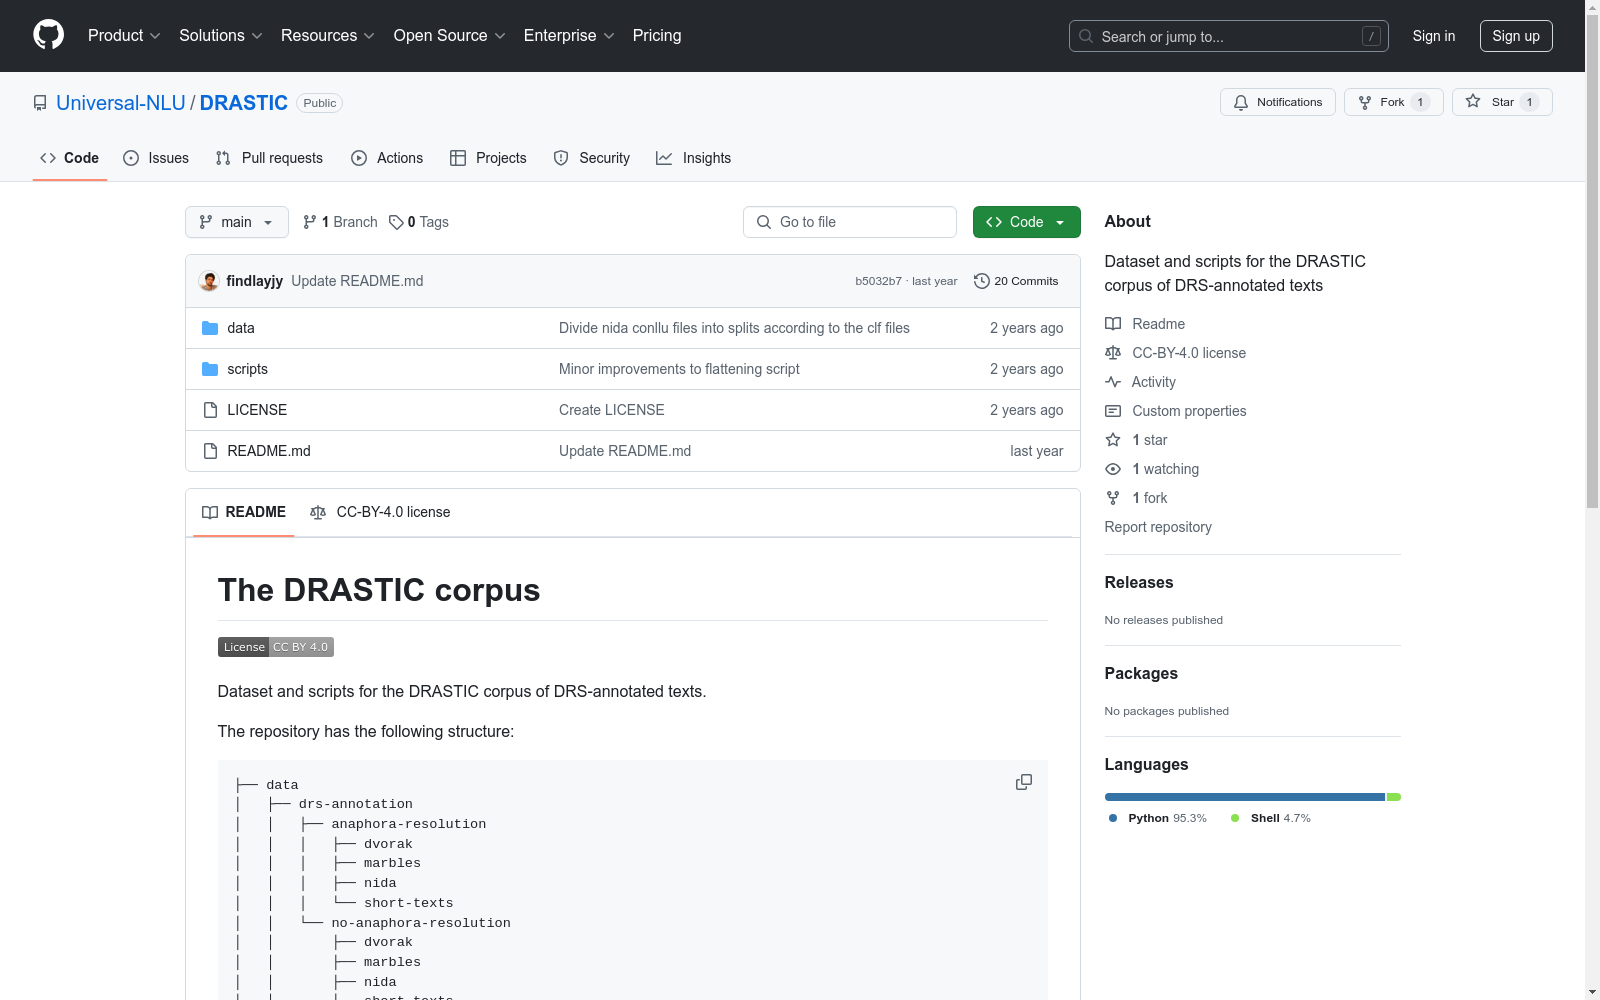This screenshot has height=1000, width=1600.
Task: Switch to the Issues tab
Action: click(x=156, y=158)
